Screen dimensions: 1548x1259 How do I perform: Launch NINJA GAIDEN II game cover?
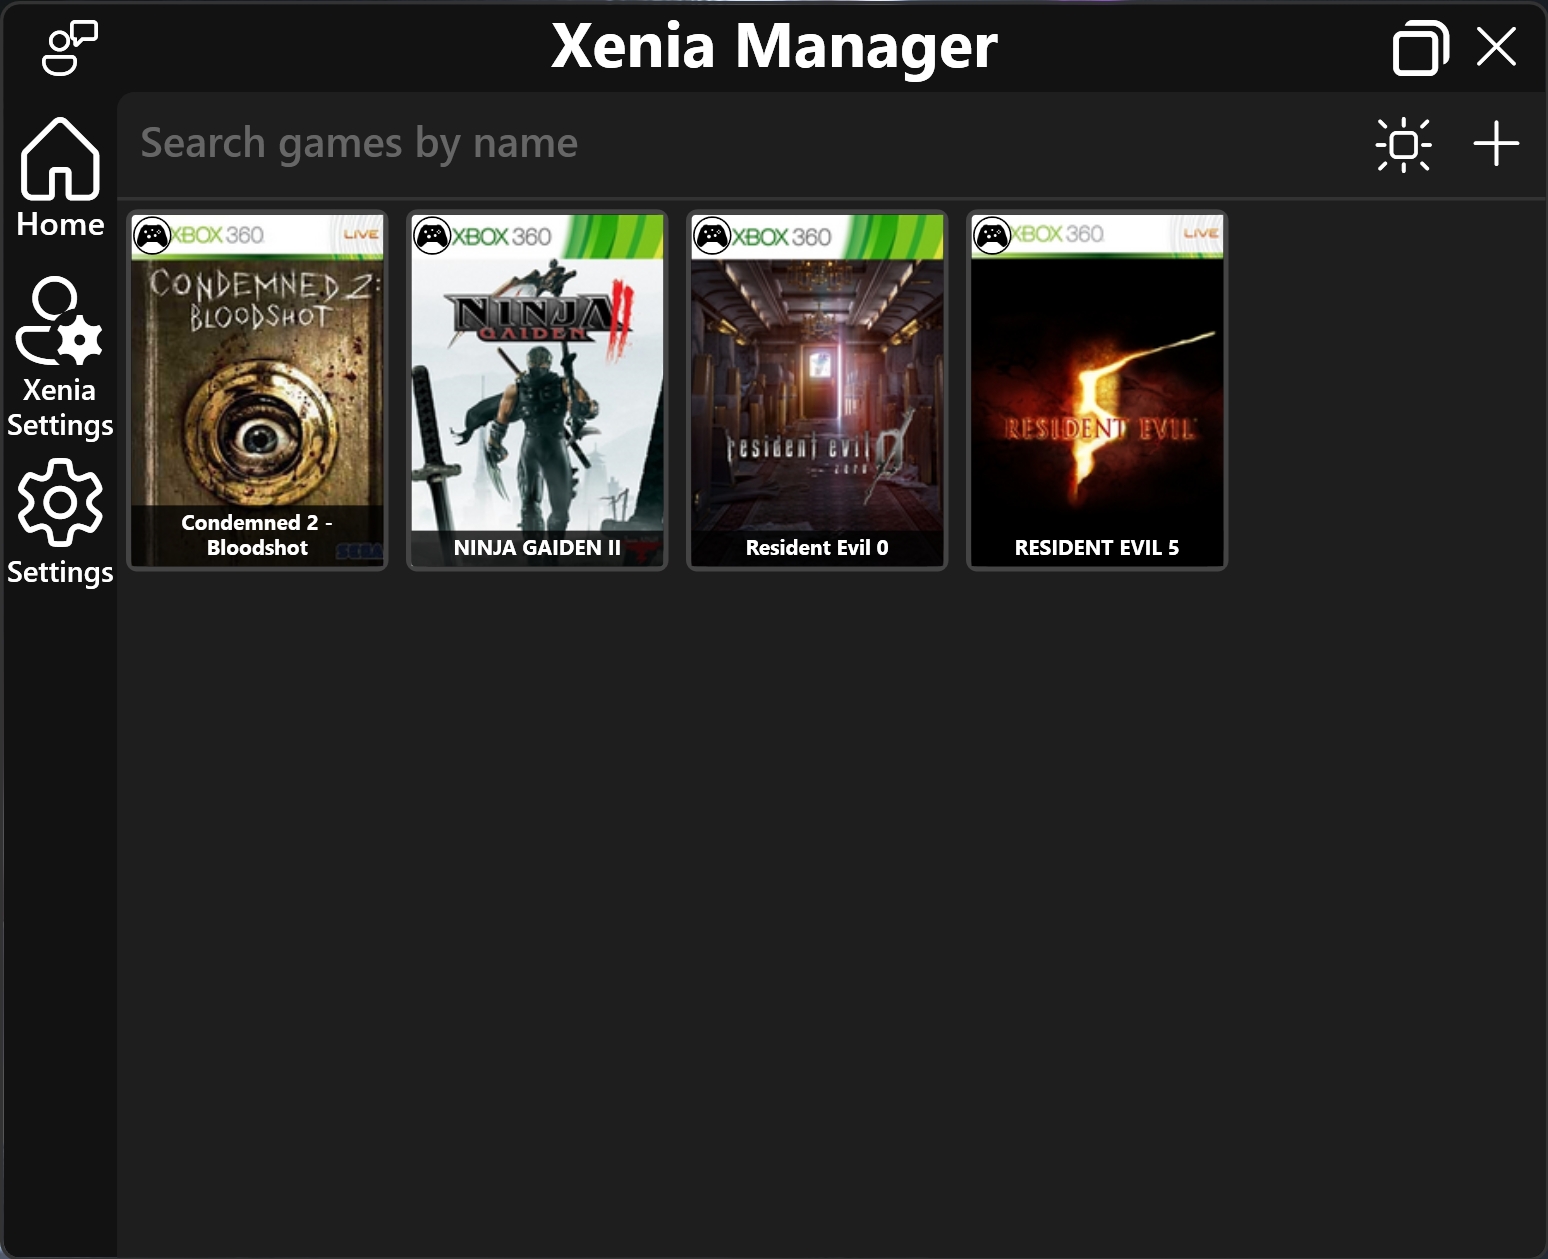pos(537,390)
